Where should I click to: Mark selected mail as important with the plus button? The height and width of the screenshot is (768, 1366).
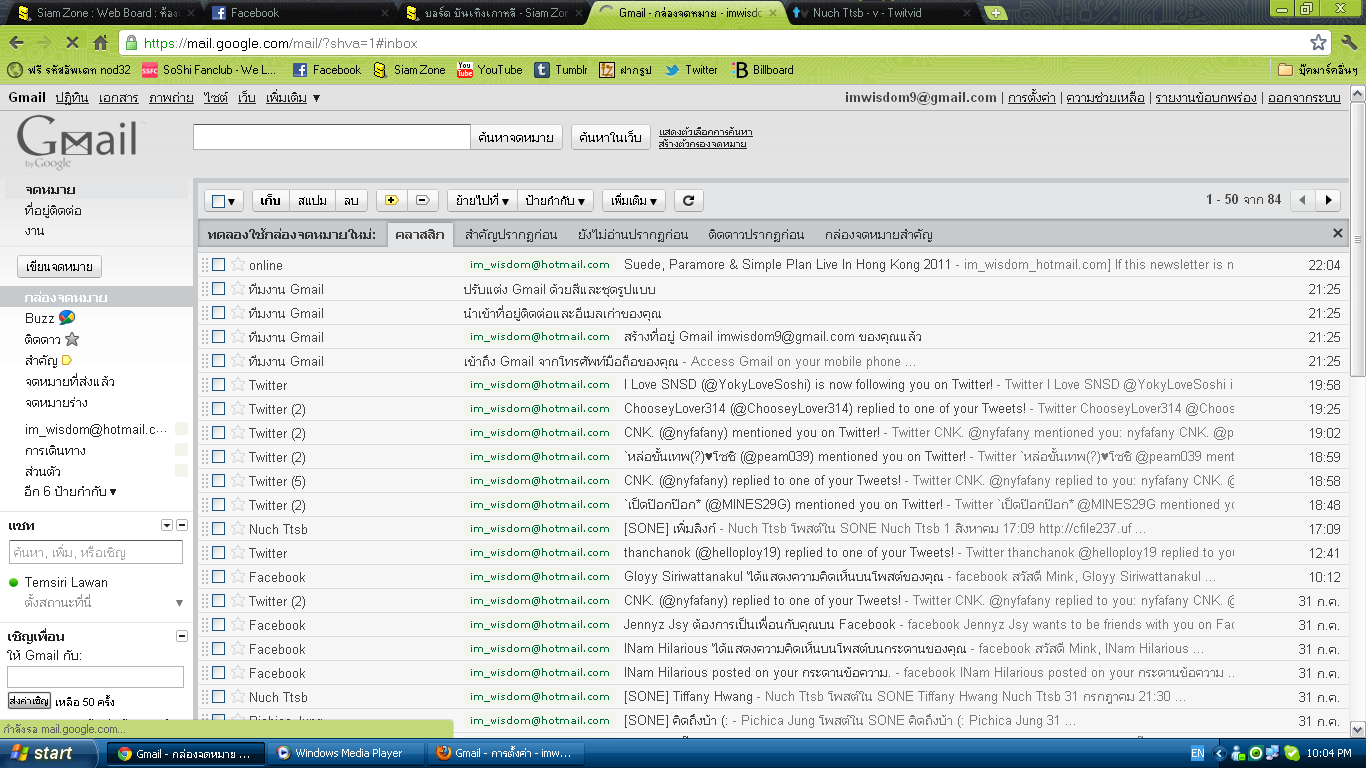tap(391, 200)
